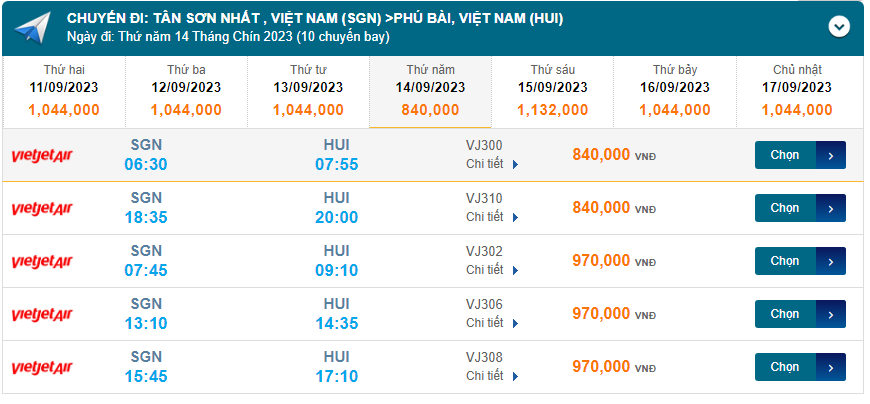Image resolution: width=870 pixels, height=404 pixels.
Task: Choose the Thứ bảy 16/09/2023 date tab
Action: click(x=674, y=90)
